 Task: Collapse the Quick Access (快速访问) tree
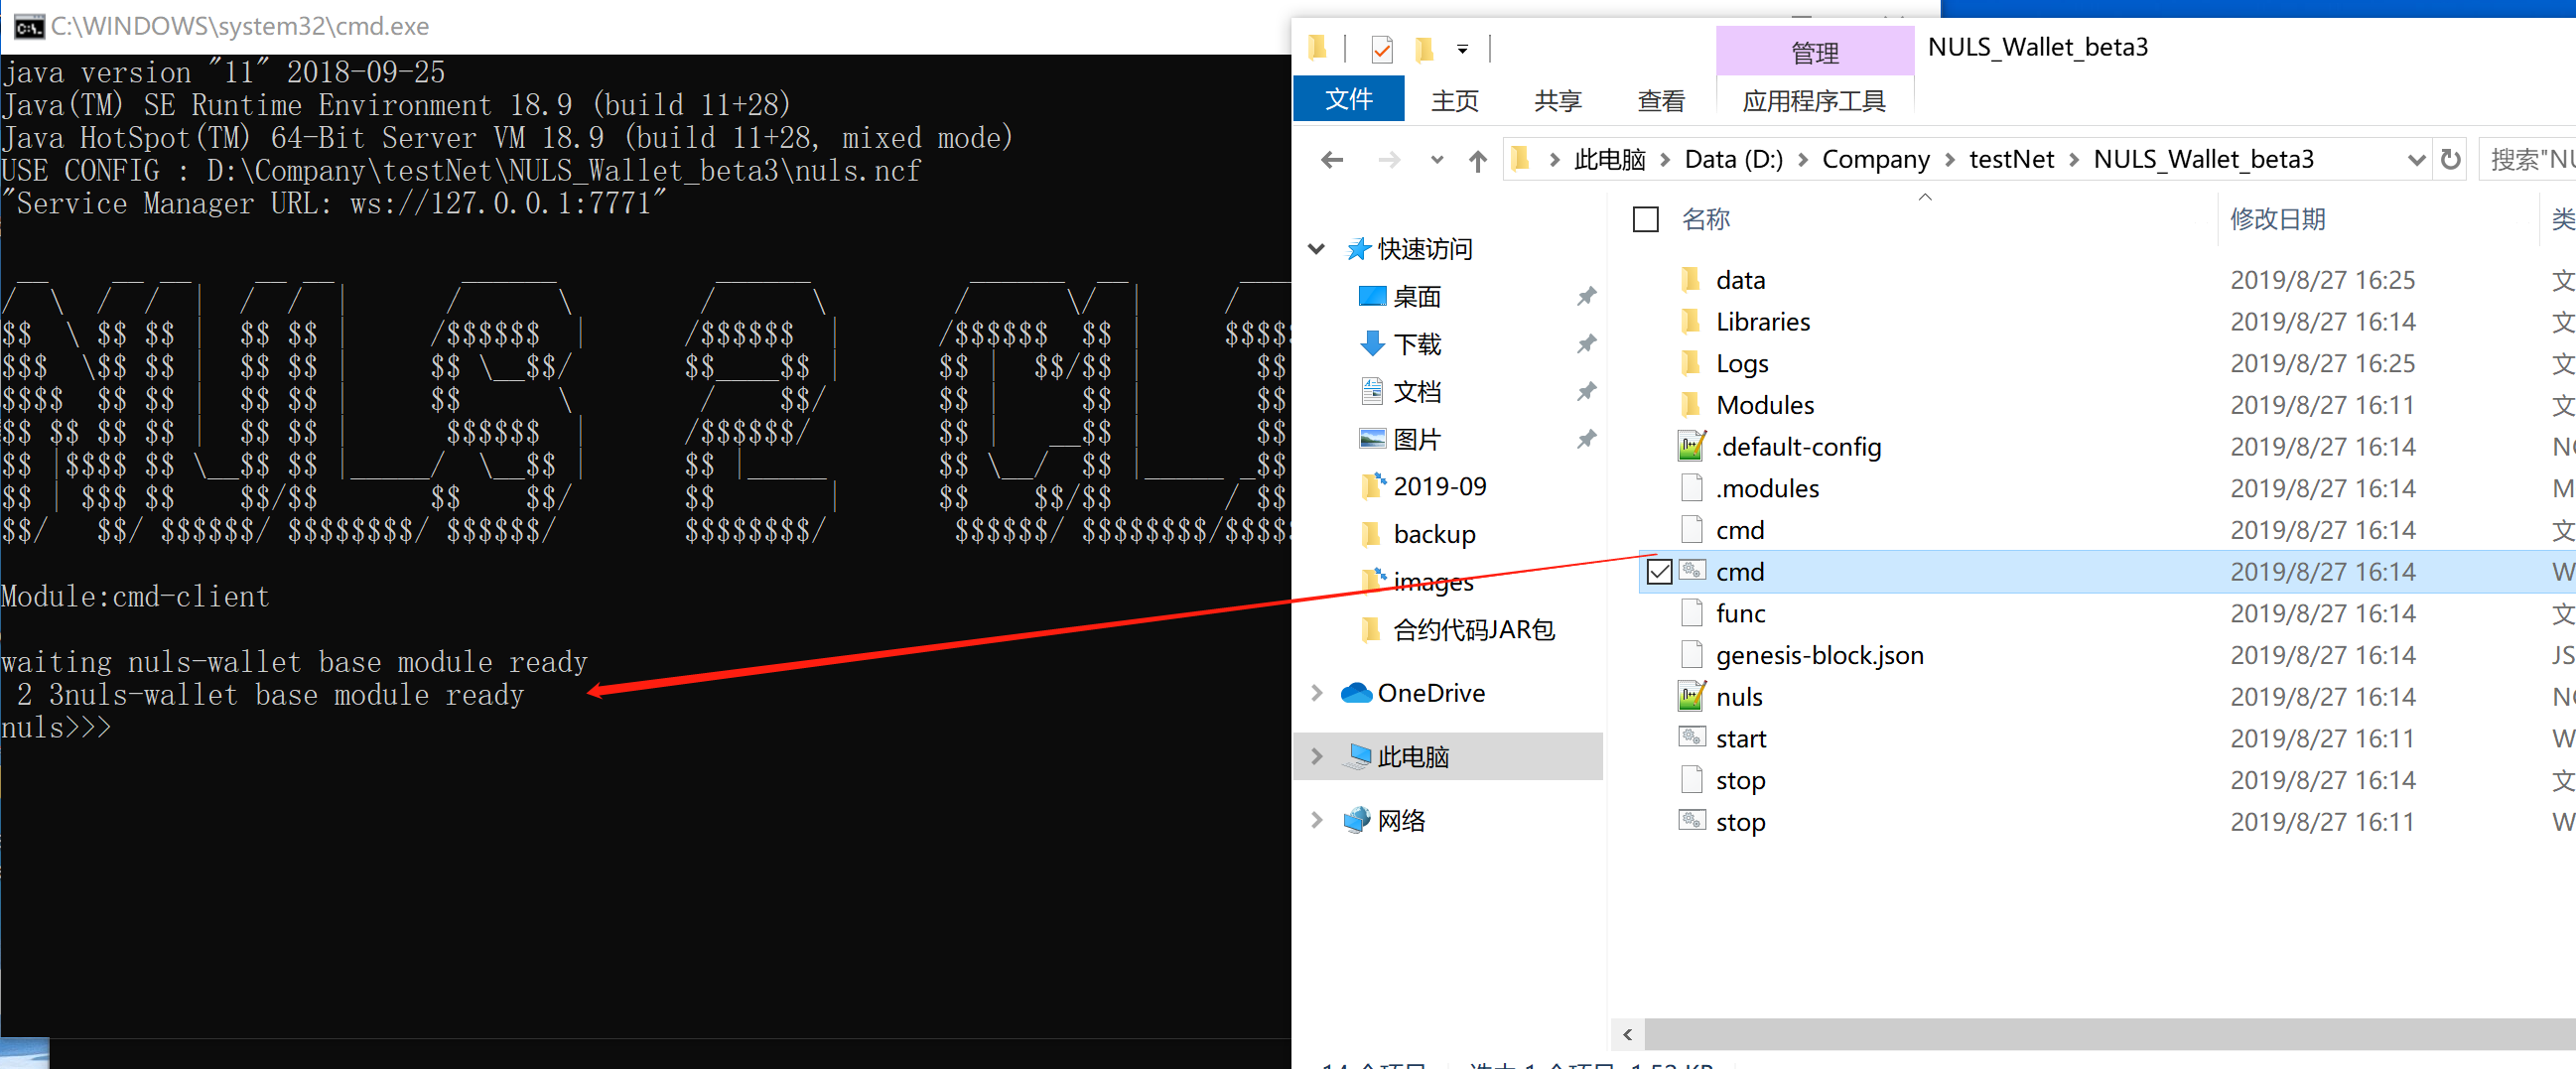[1317, 249]
